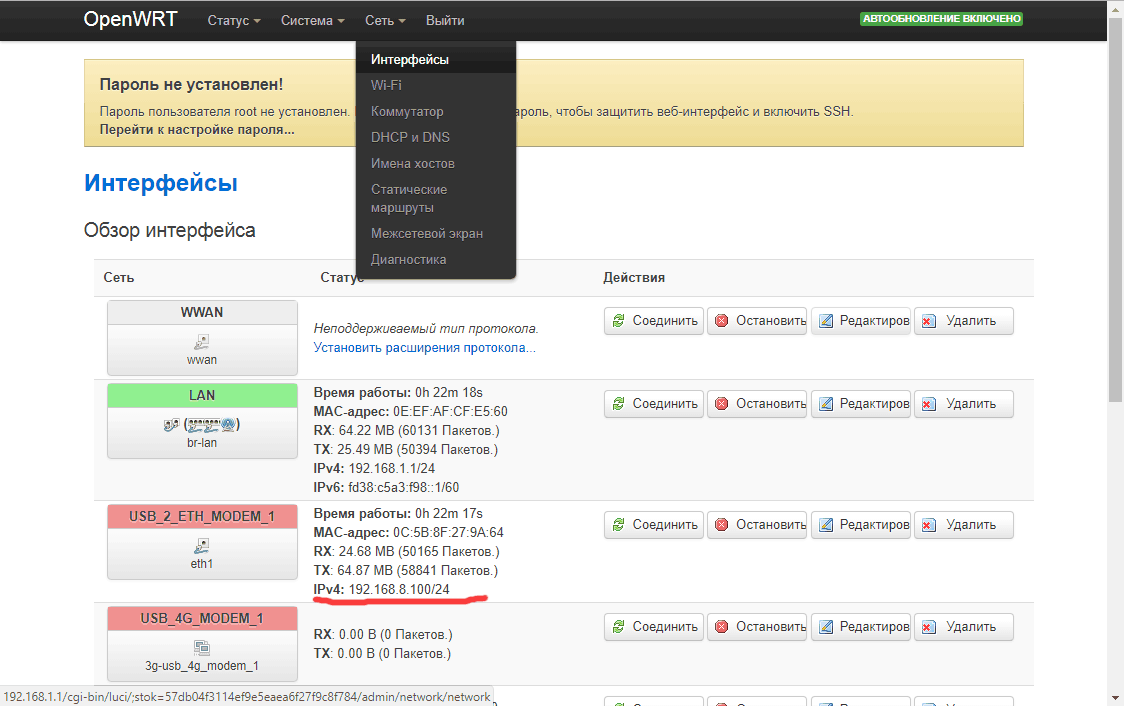Image resolution: width=1124 pixels, height=706 pixels.
Task: Open Диагностика menu entry
Action: [436, 259]
